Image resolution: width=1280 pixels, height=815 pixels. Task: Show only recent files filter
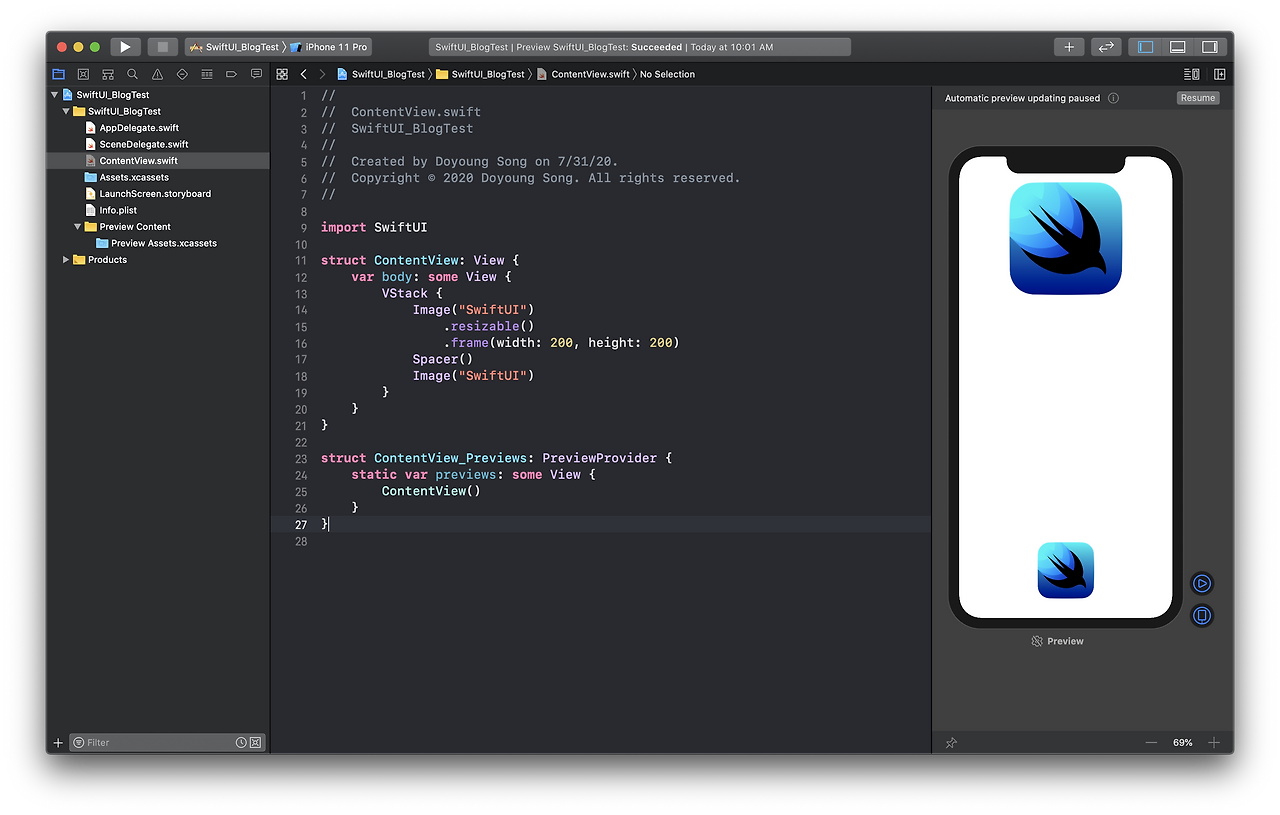click(x=241, y=743)
